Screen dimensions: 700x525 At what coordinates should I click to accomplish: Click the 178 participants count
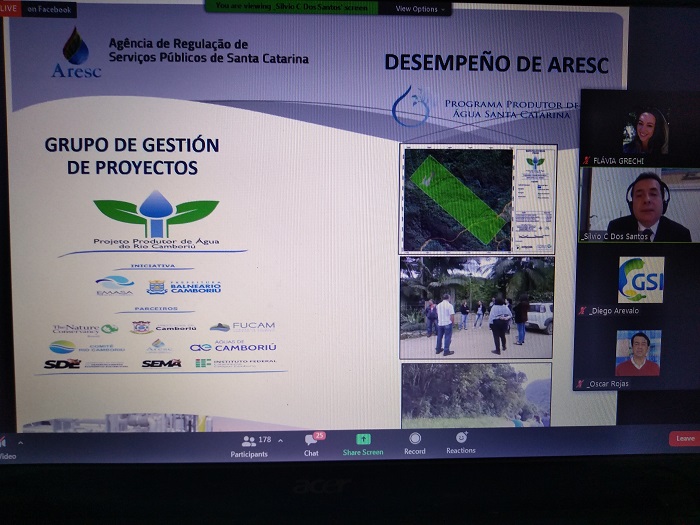click(x=265, y=440)
